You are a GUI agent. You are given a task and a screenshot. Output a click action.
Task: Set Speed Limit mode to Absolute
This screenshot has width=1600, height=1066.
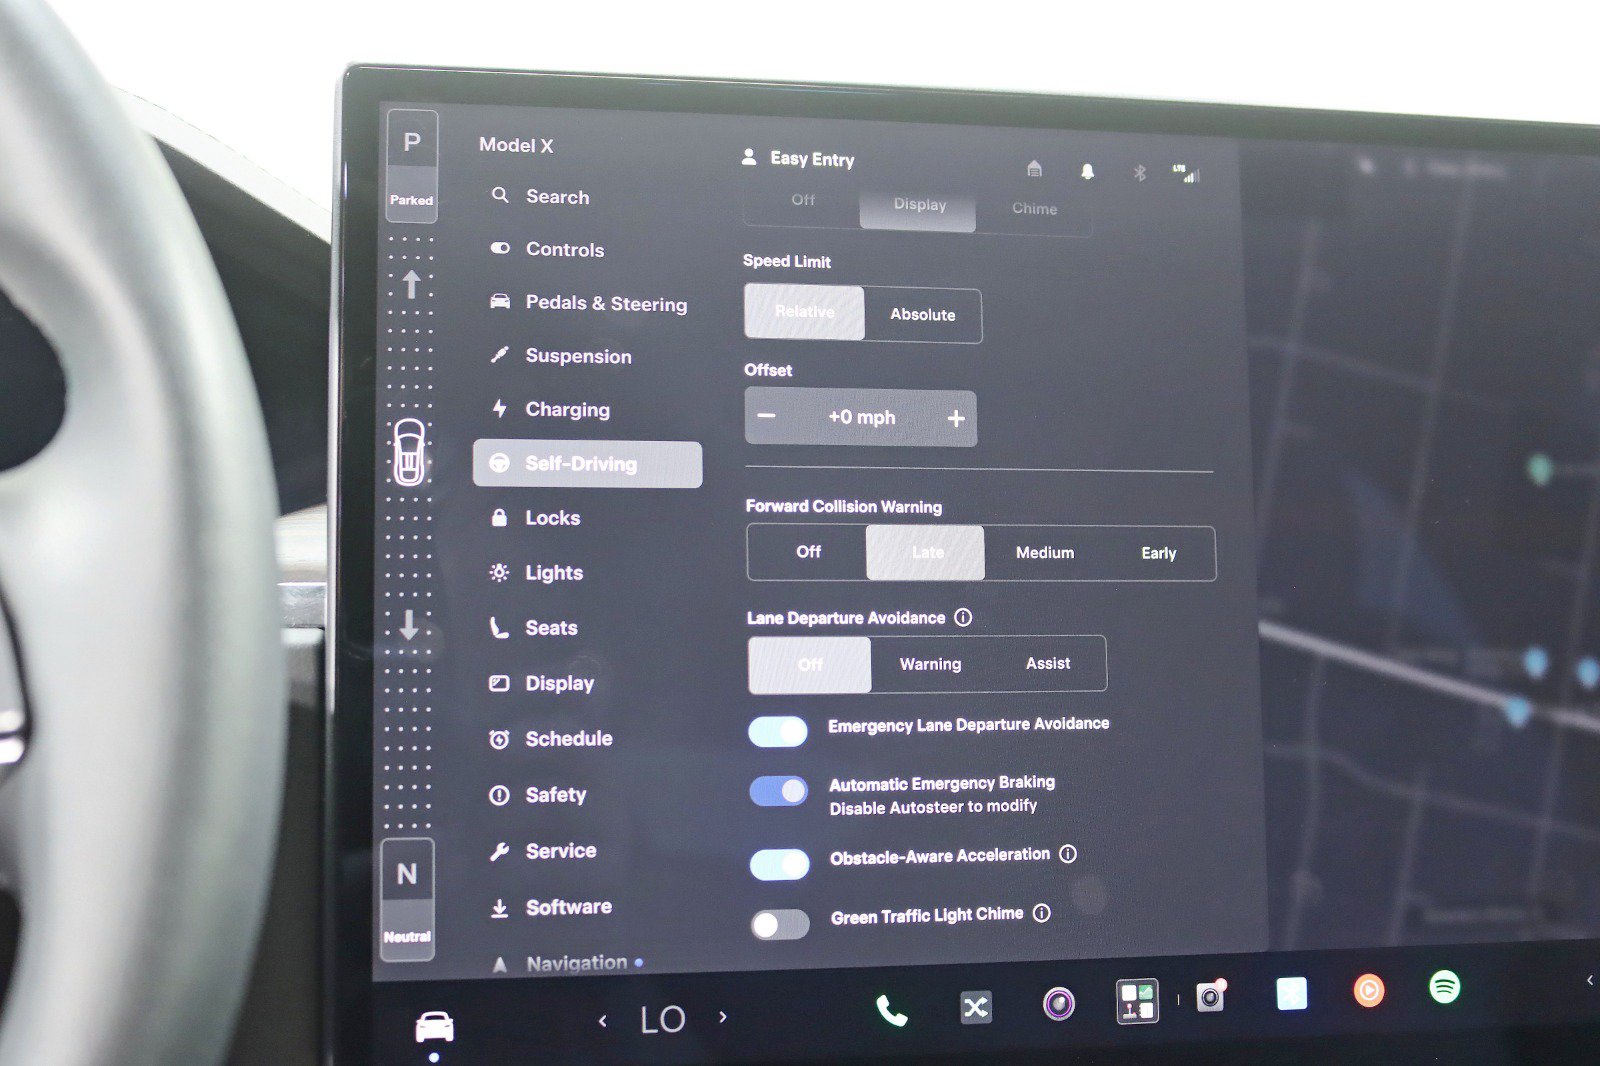(x=922, y=315)
